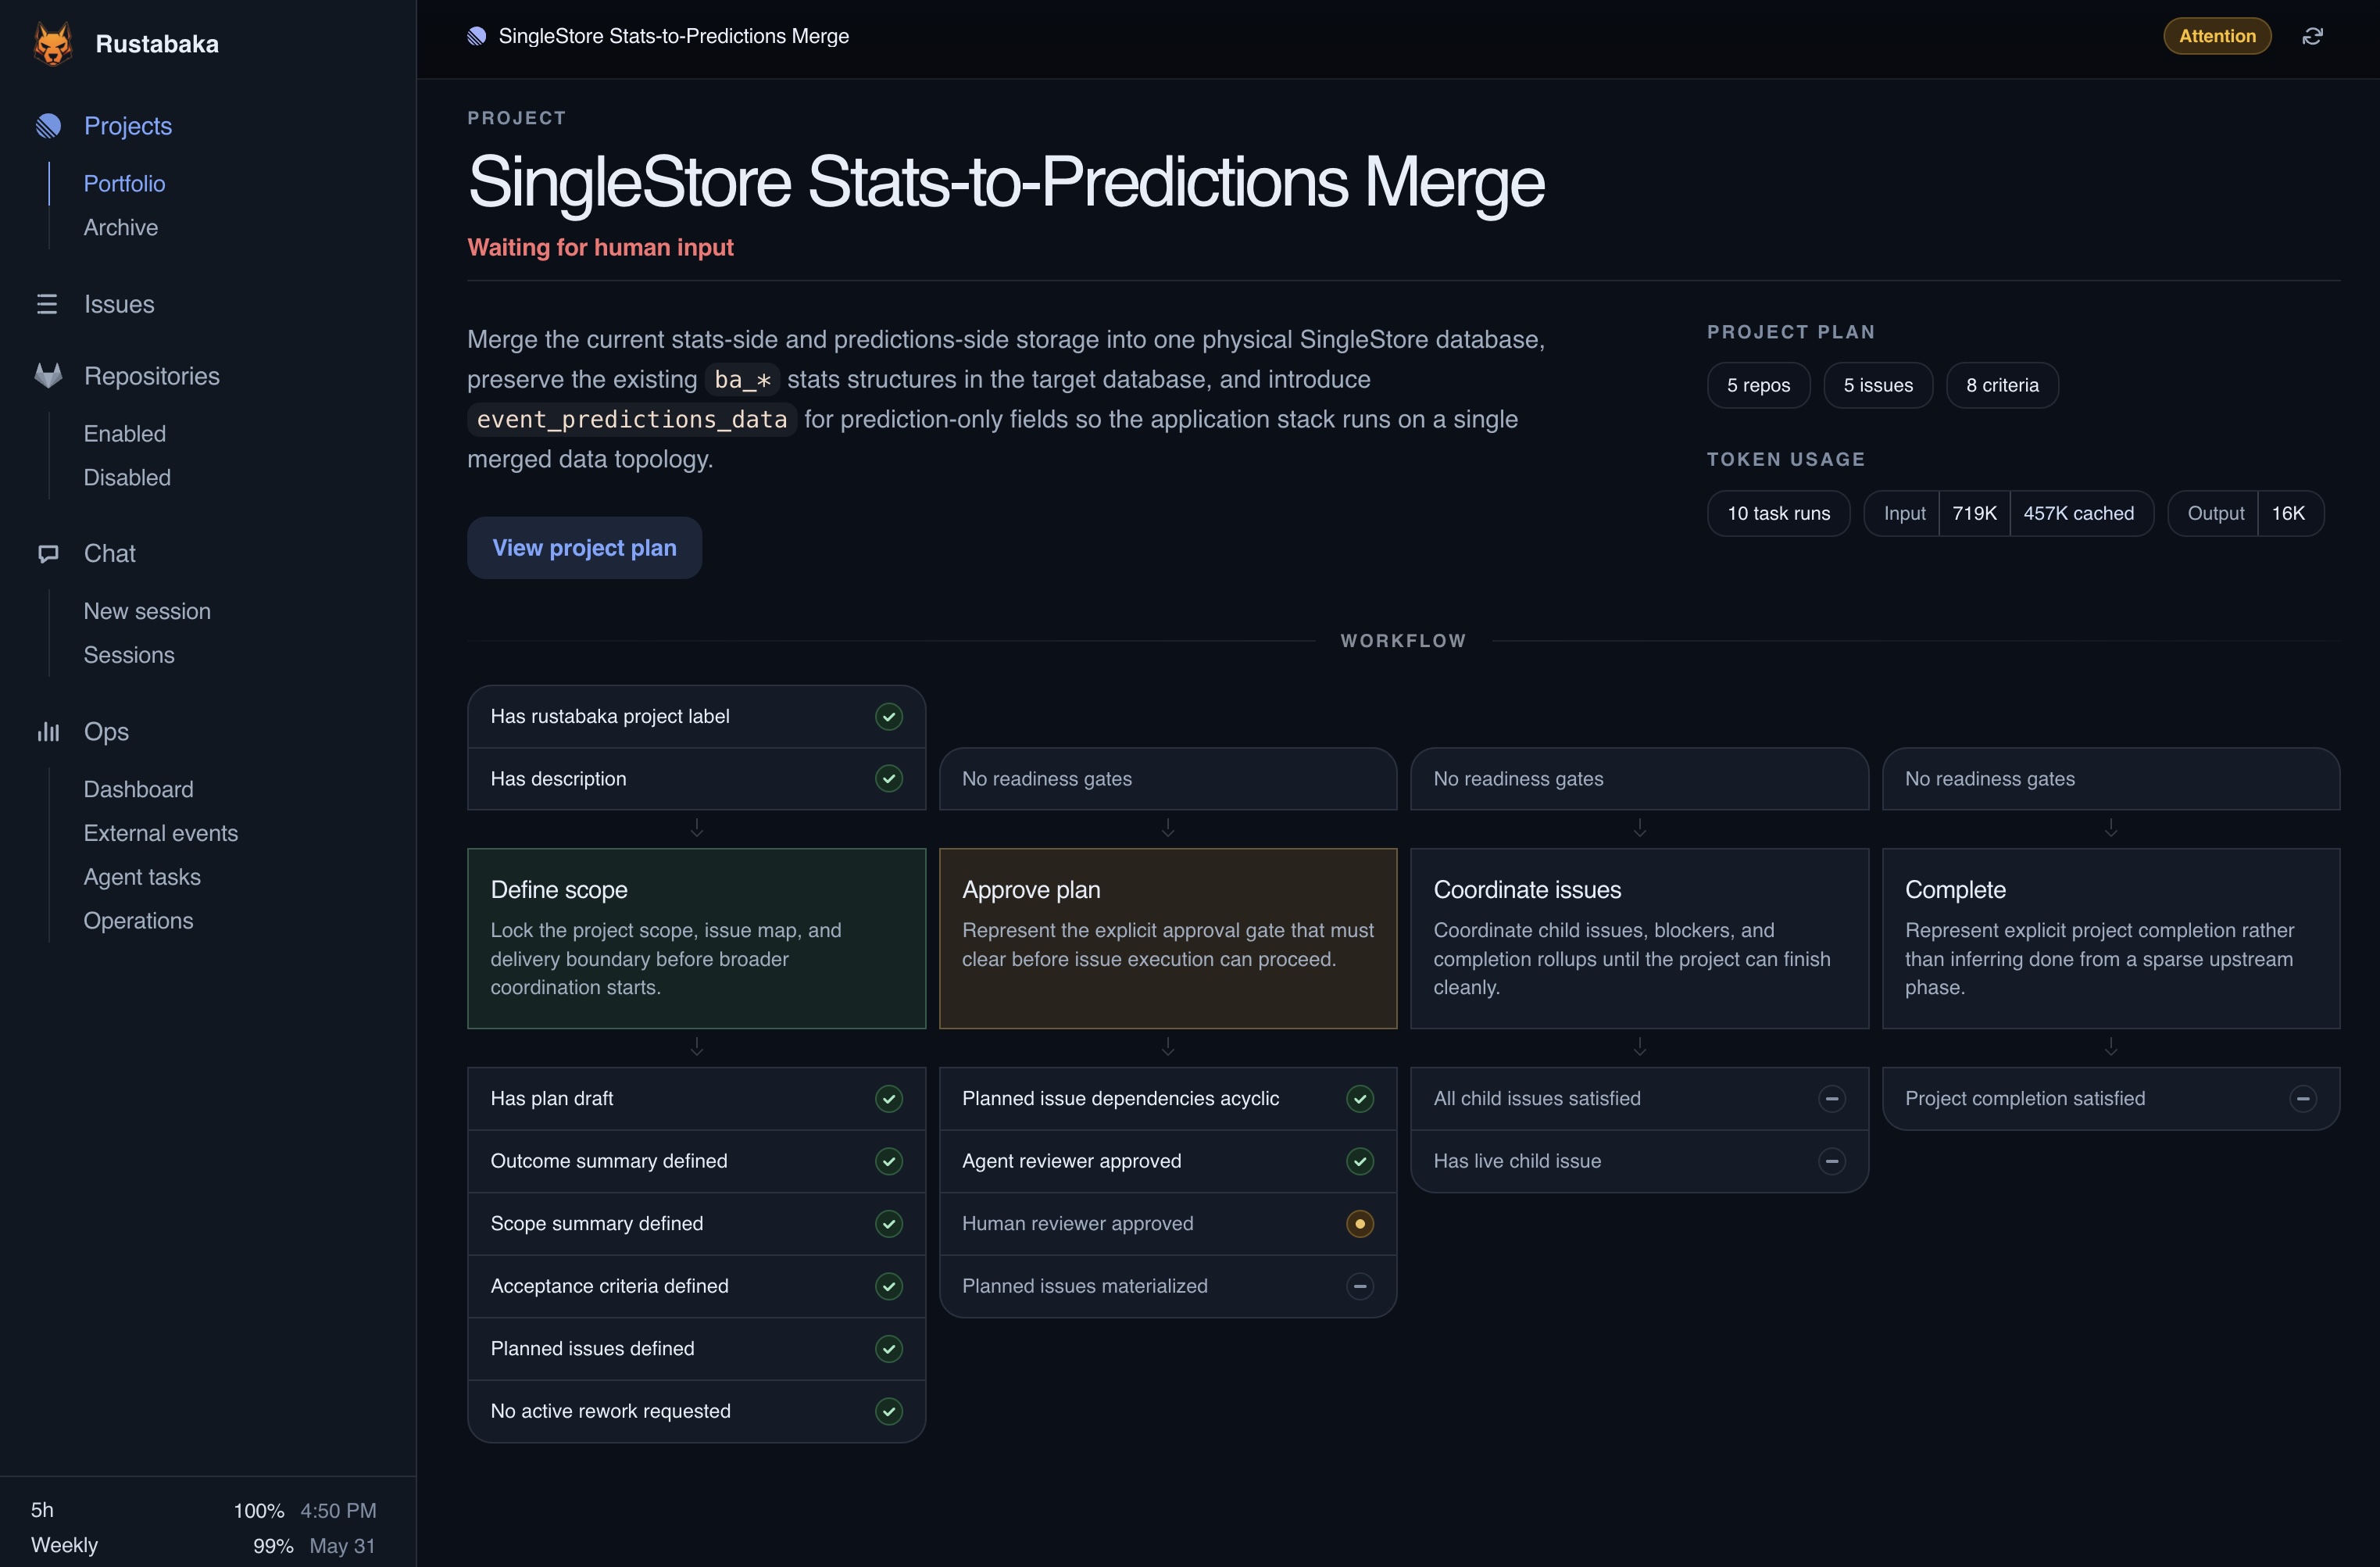
Task: Show Enabled repositories
Action: pos(124,434)
